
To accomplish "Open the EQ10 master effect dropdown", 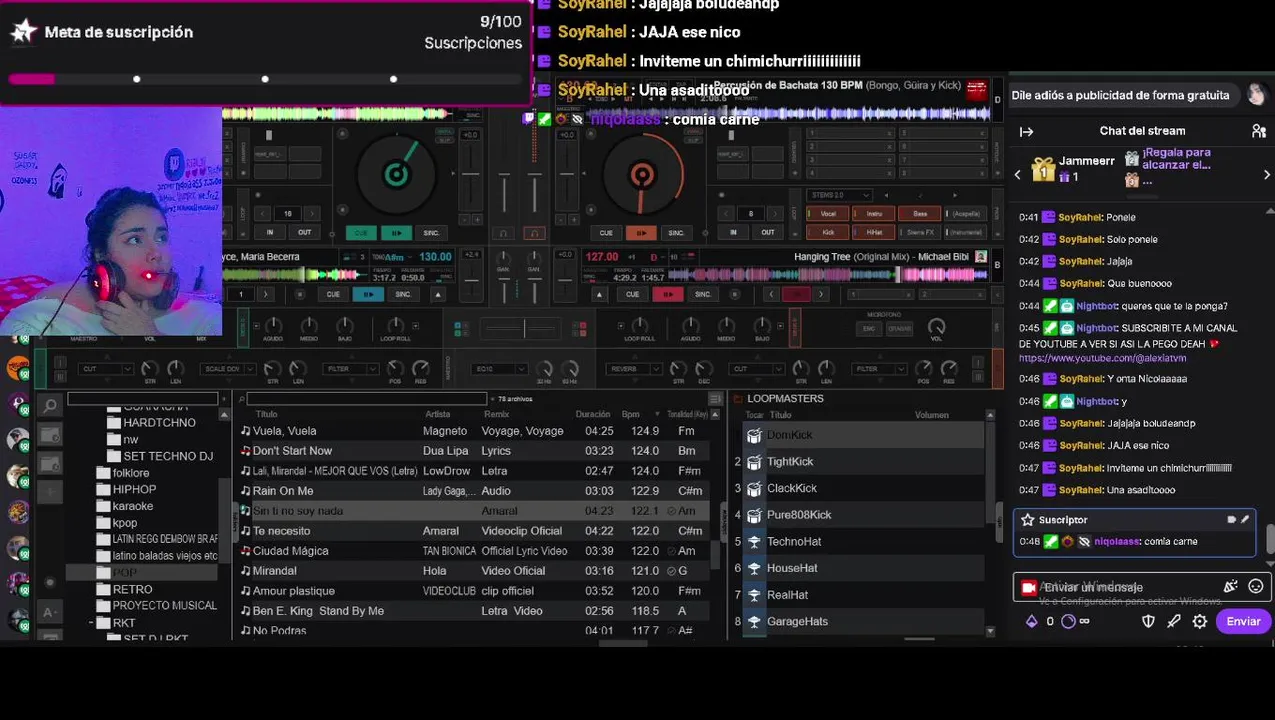I will (x=500, y=369).
